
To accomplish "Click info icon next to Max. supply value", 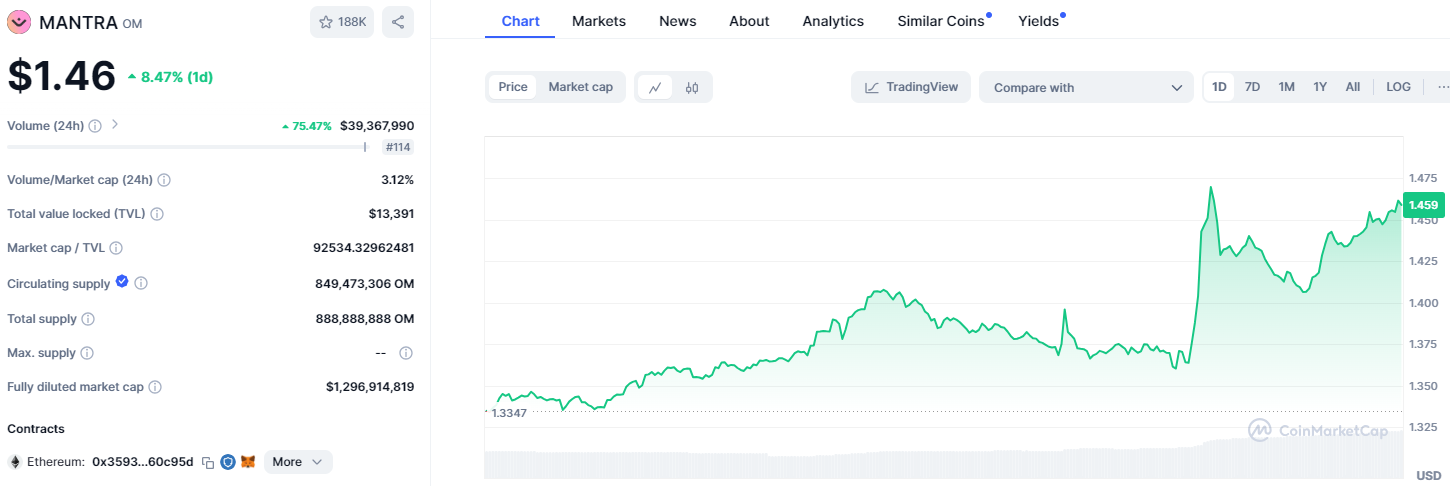I will pos(406,353).
